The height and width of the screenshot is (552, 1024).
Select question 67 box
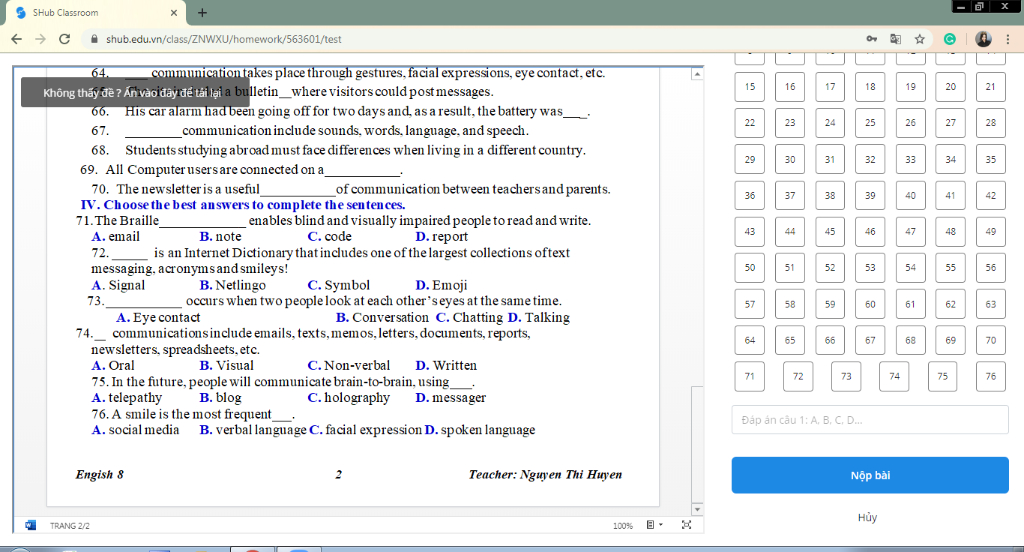point(870,340)
